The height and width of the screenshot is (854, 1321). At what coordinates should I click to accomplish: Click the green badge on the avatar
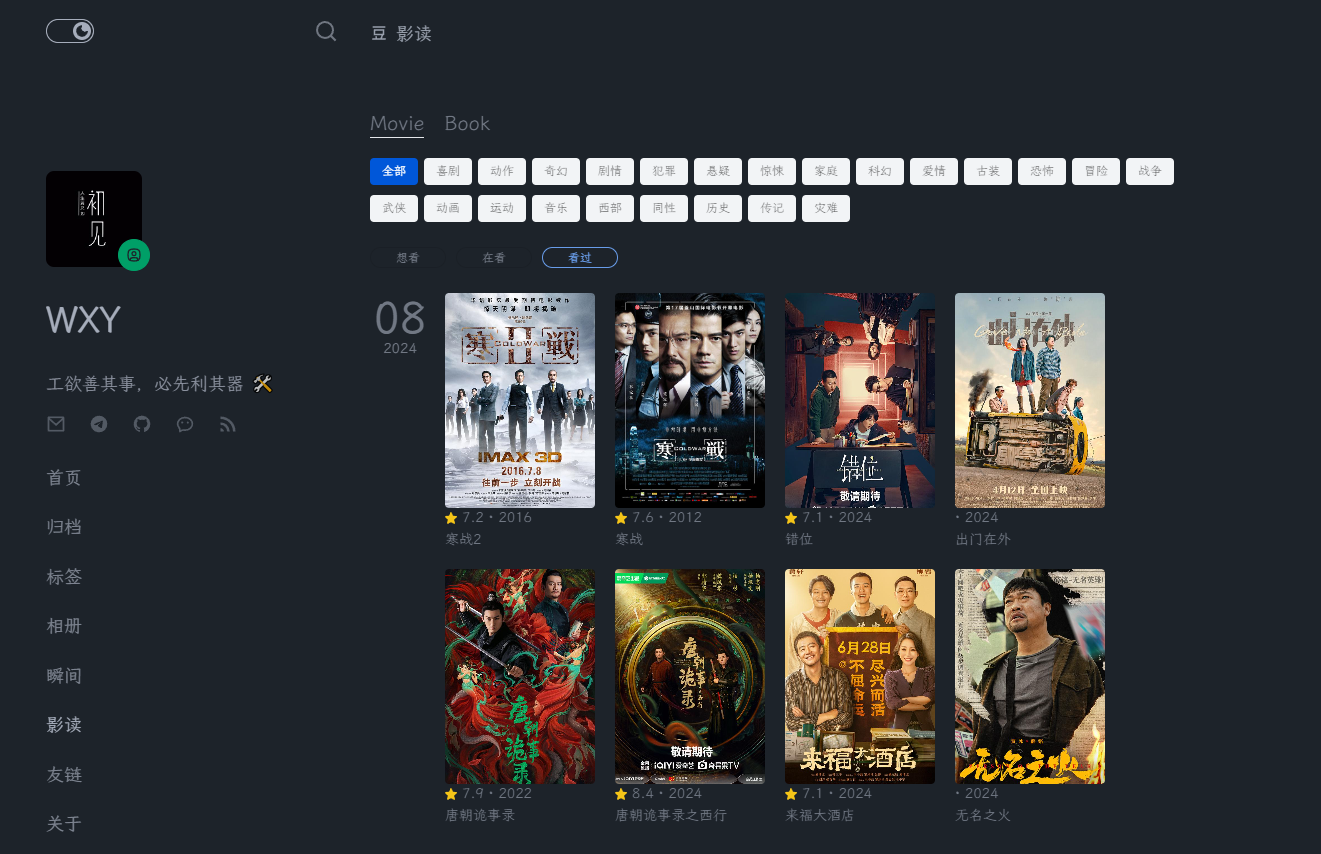134,255
